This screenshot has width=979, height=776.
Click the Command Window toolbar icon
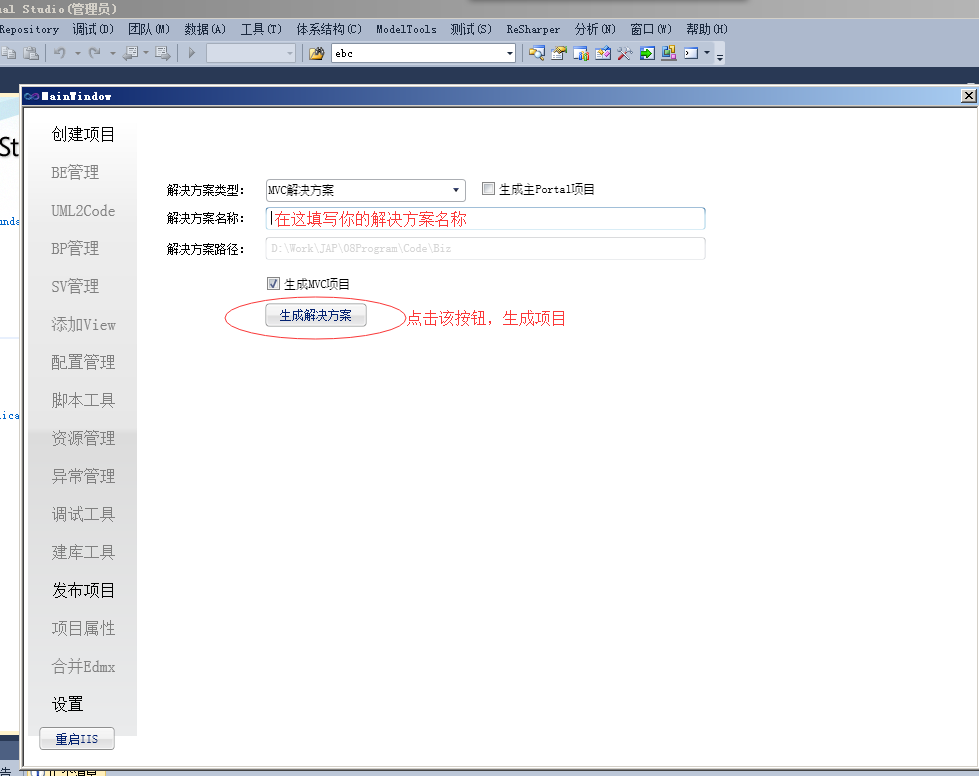click(x=691, y=53)
